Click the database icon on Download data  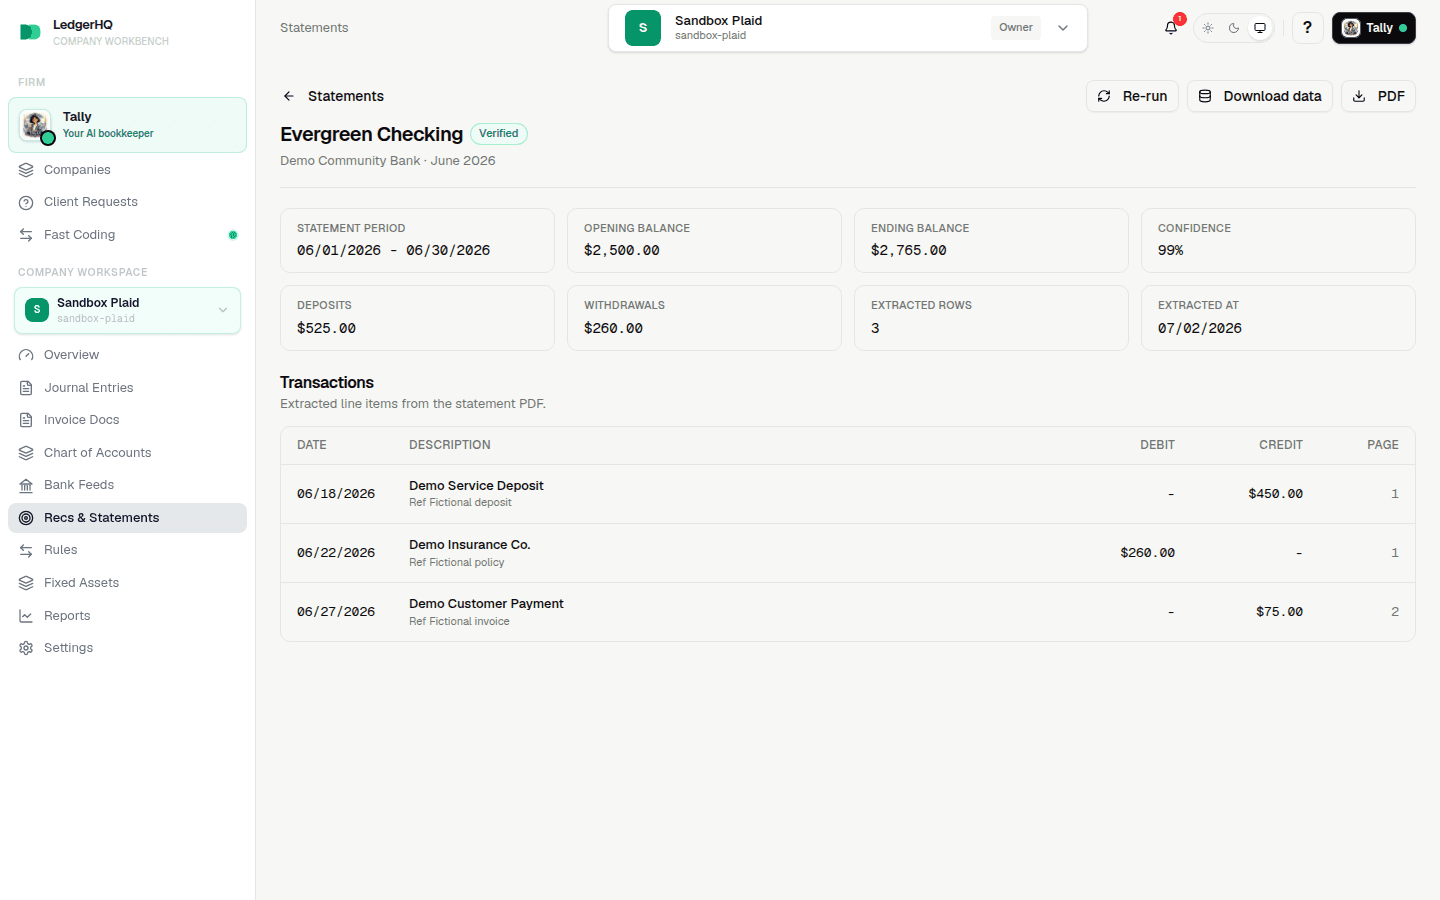click(1205, 96)
